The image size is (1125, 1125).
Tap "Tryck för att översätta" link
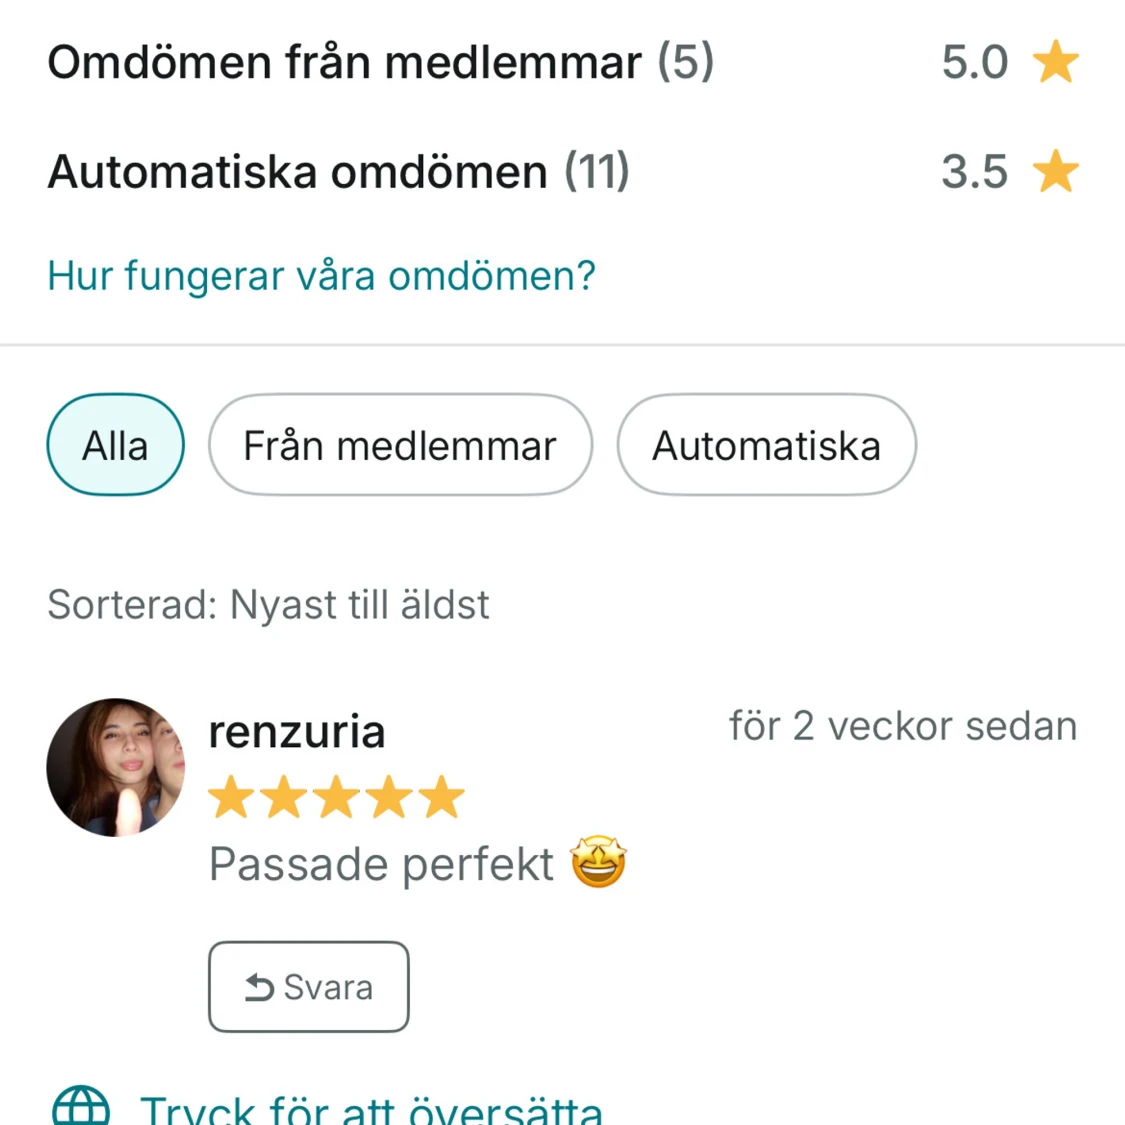371,1110
